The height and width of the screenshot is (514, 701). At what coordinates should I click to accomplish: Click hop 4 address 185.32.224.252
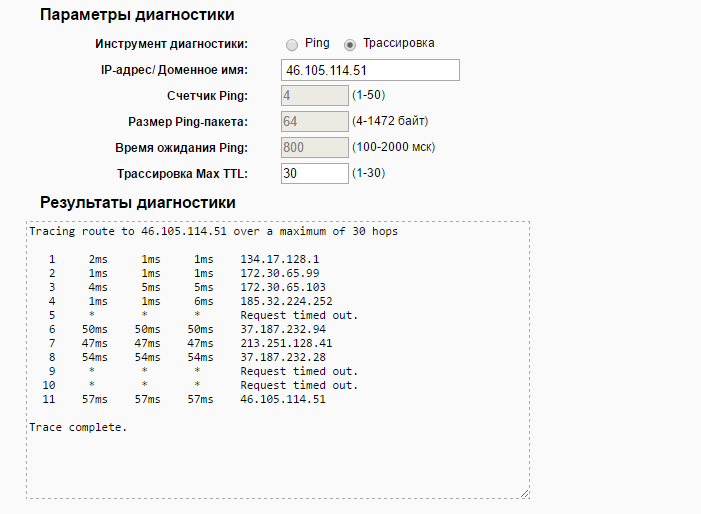point(286,301)
